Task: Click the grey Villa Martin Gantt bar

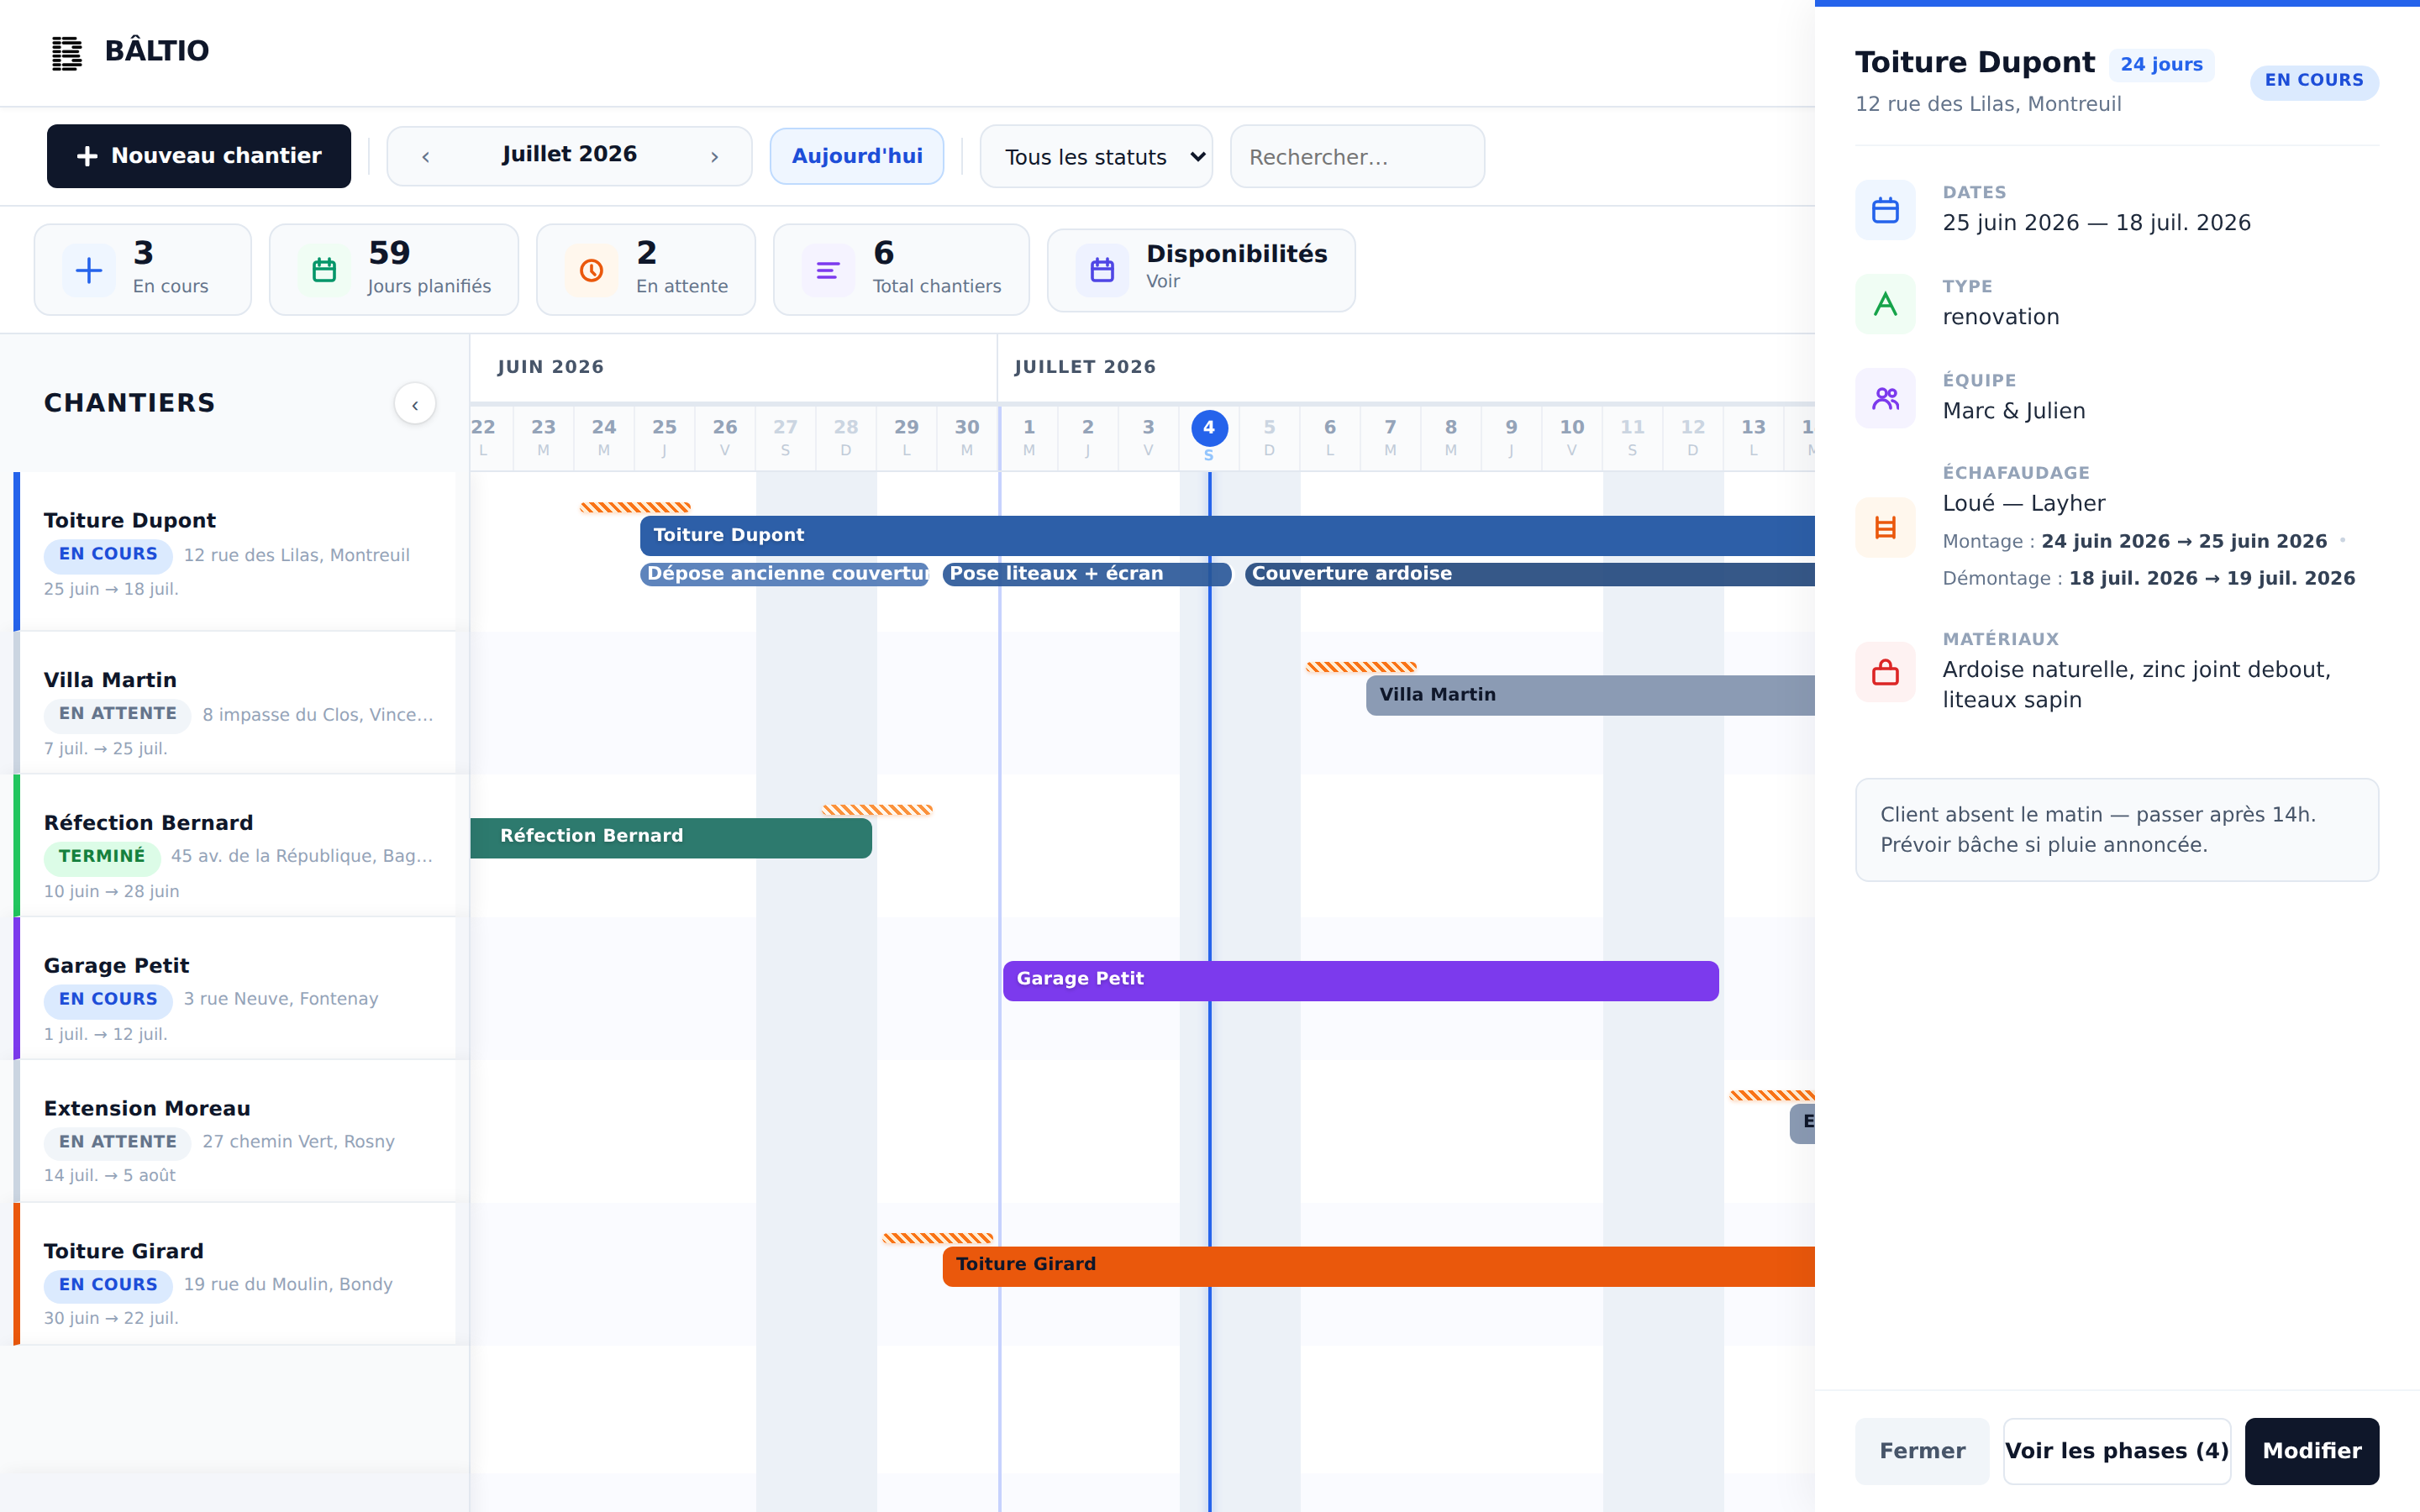Action: click(1590, 695)
